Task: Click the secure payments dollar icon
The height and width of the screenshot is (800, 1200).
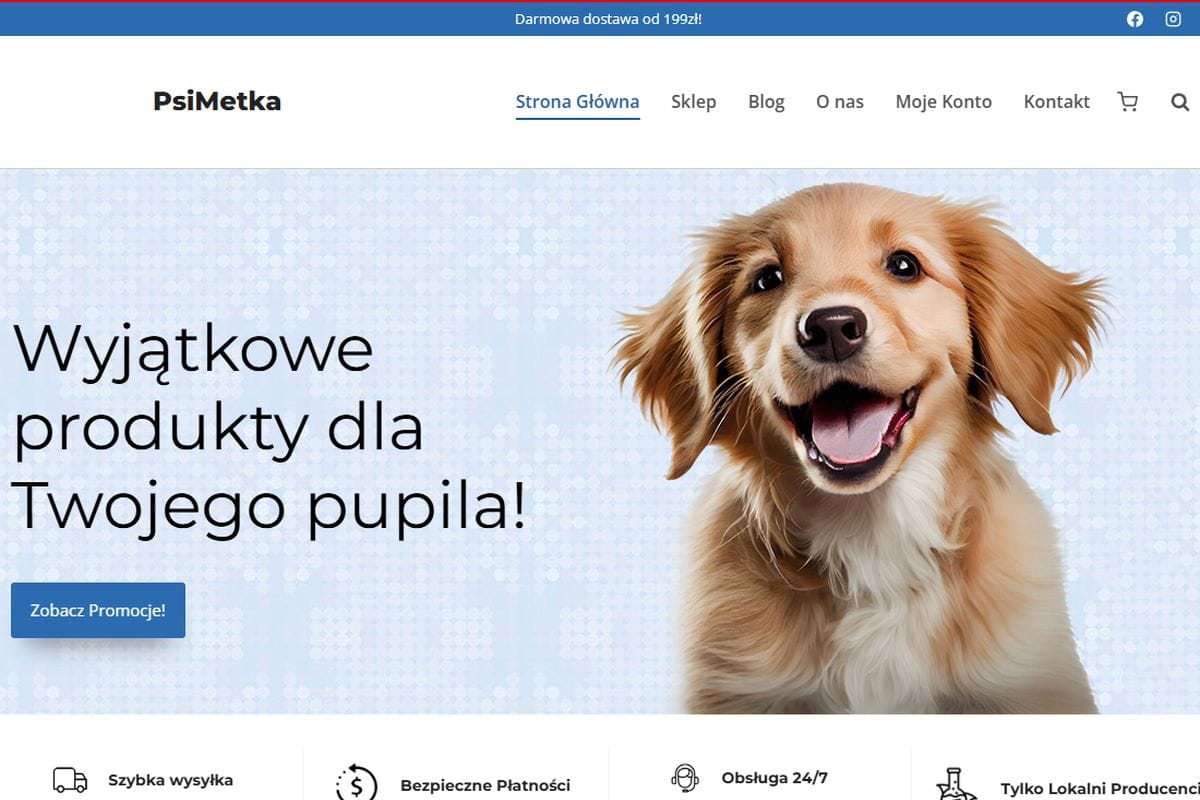Action: pos(356,782)
